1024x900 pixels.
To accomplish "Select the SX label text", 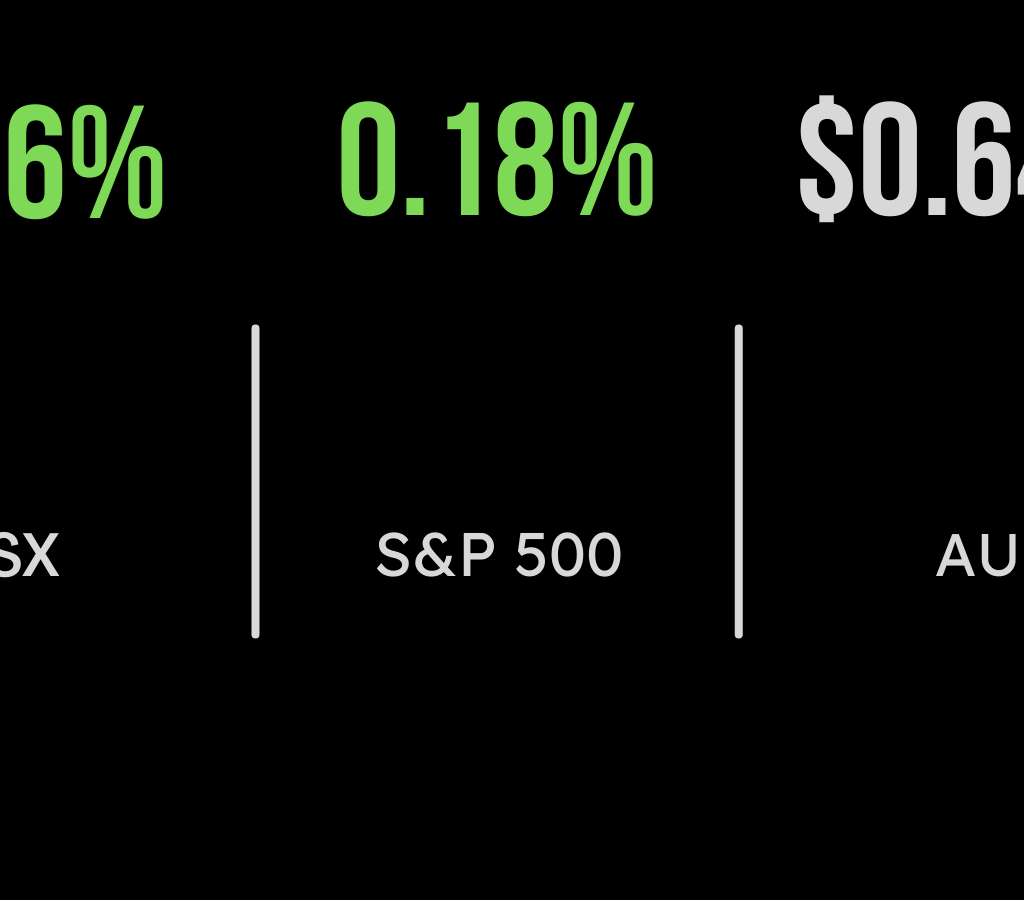I will tap(28, 557).
